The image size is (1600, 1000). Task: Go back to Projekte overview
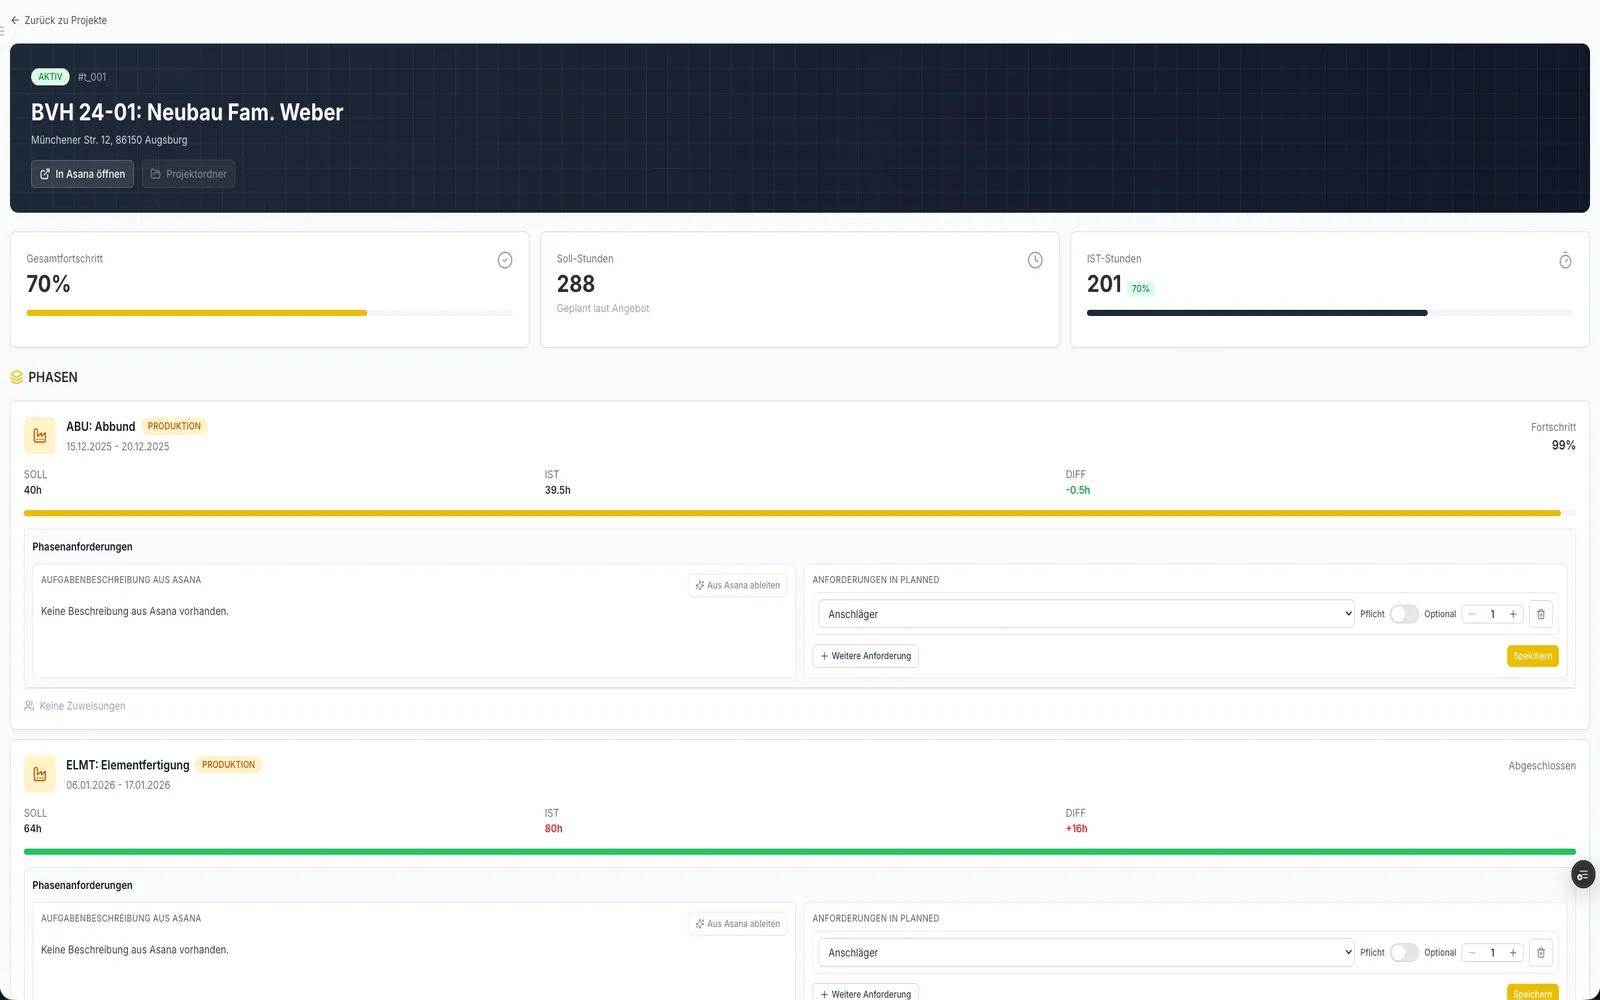click(x=59, y=20)
